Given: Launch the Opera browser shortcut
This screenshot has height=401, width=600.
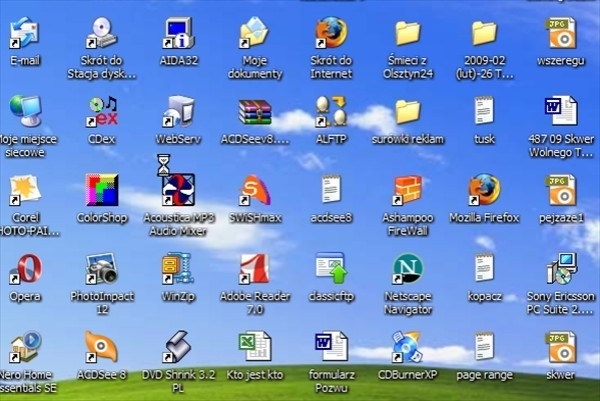Looking at the screenshot, I should pyautogui.click(x=25, y=269).
